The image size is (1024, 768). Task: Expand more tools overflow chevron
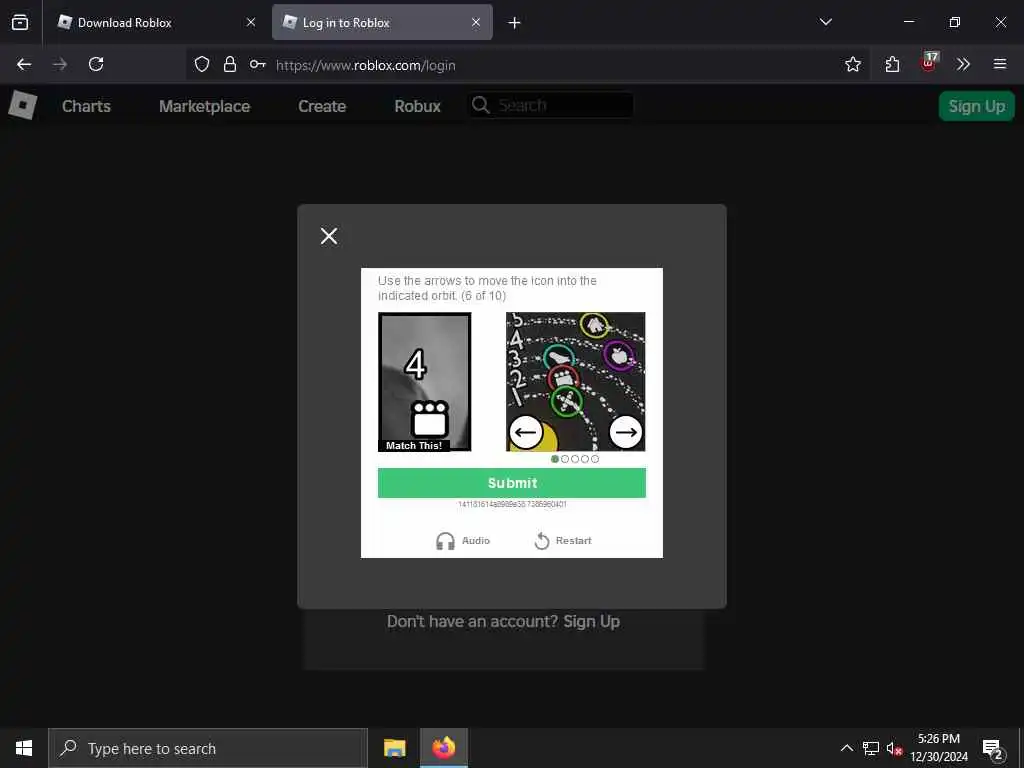tap(963, 64)
